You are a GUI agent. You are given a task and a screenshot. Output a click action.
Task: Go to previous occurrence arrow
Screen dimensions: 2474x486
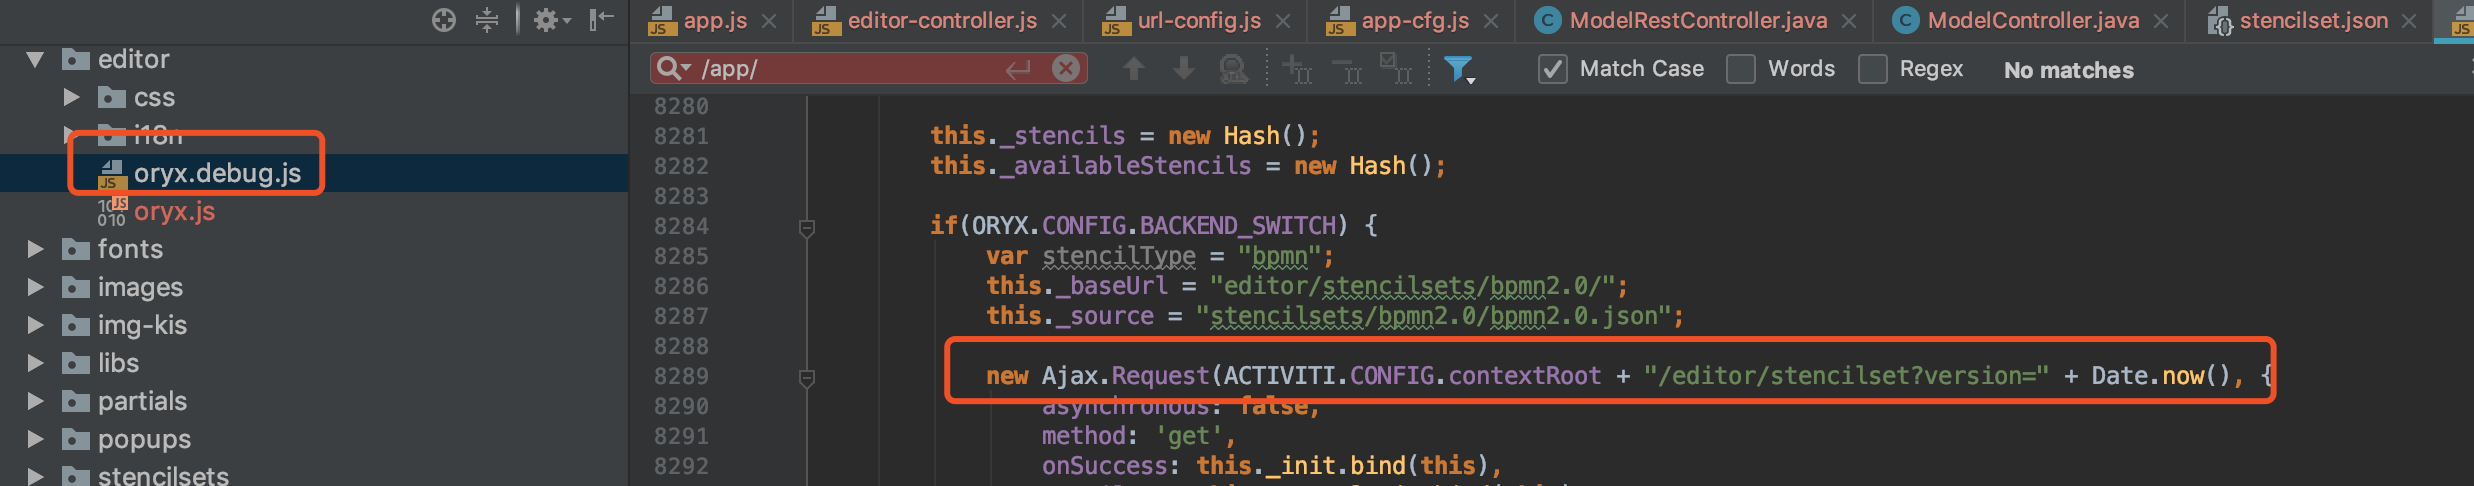click(1134, 68)
